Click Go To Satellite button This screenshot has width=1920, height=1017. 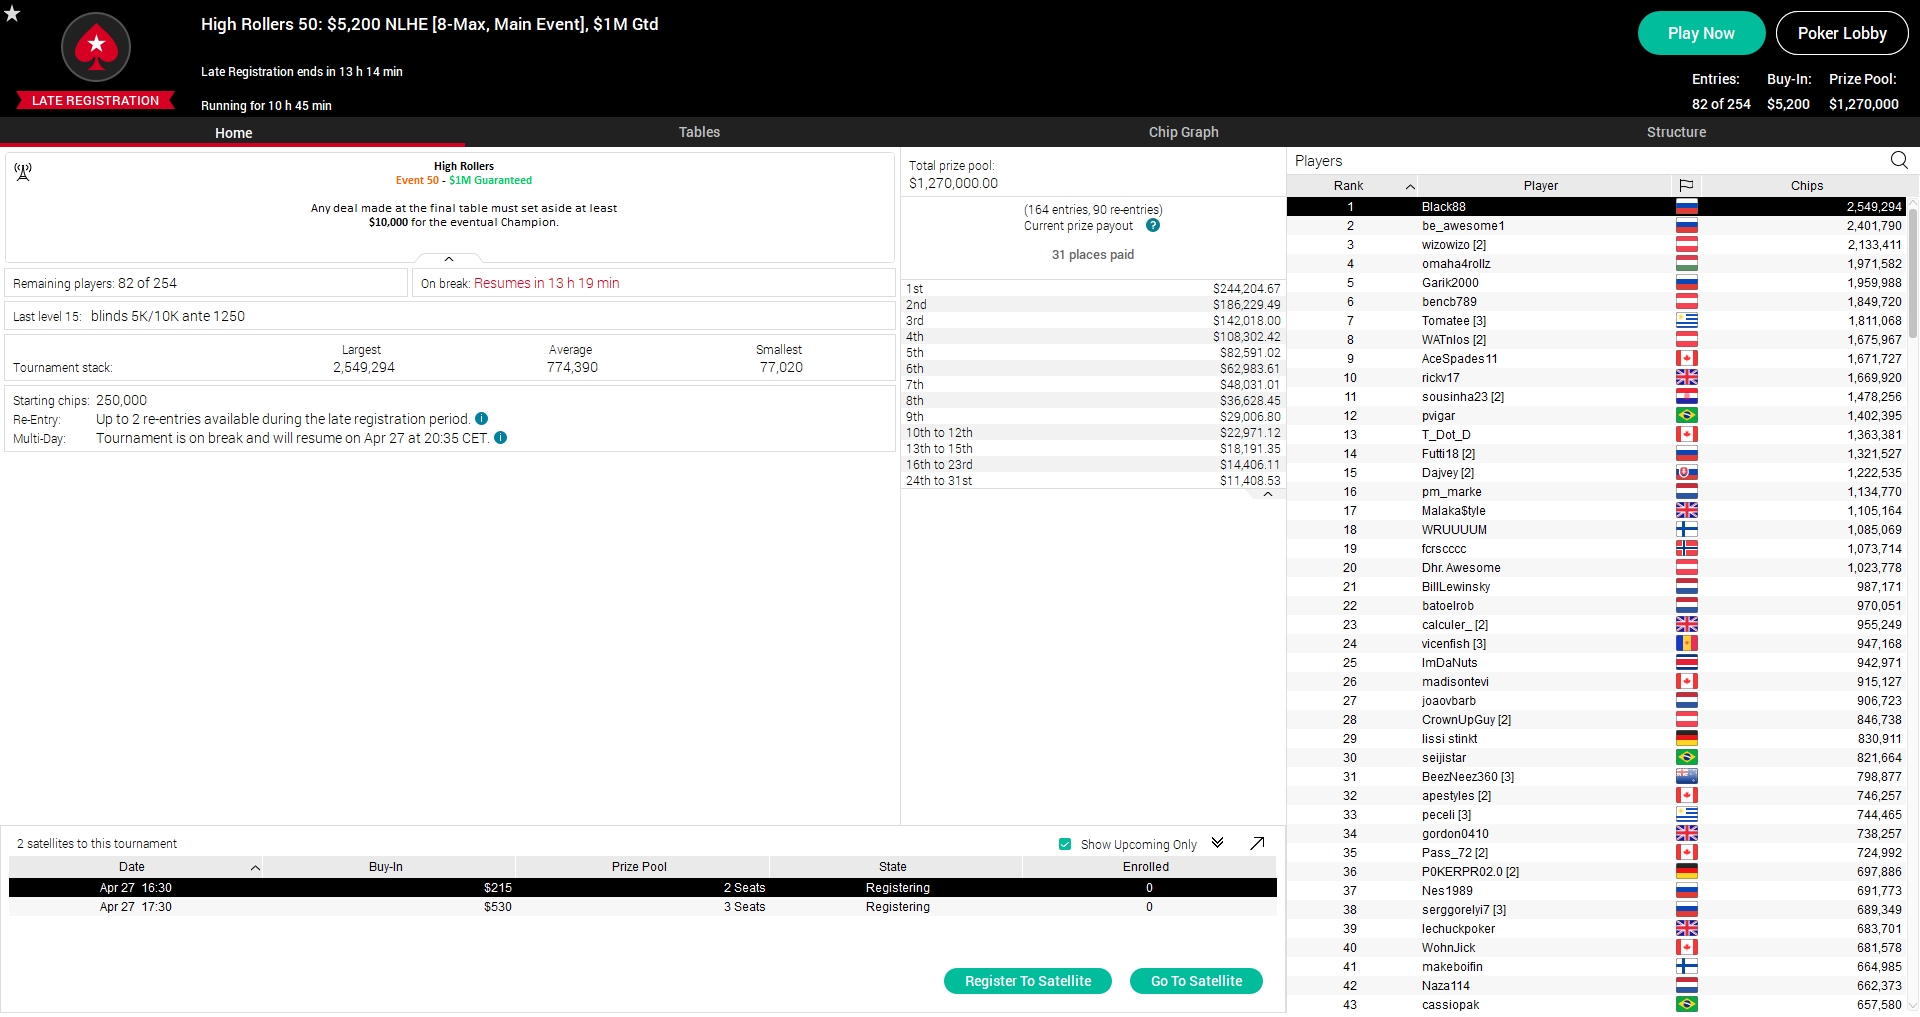point(1196,981)
